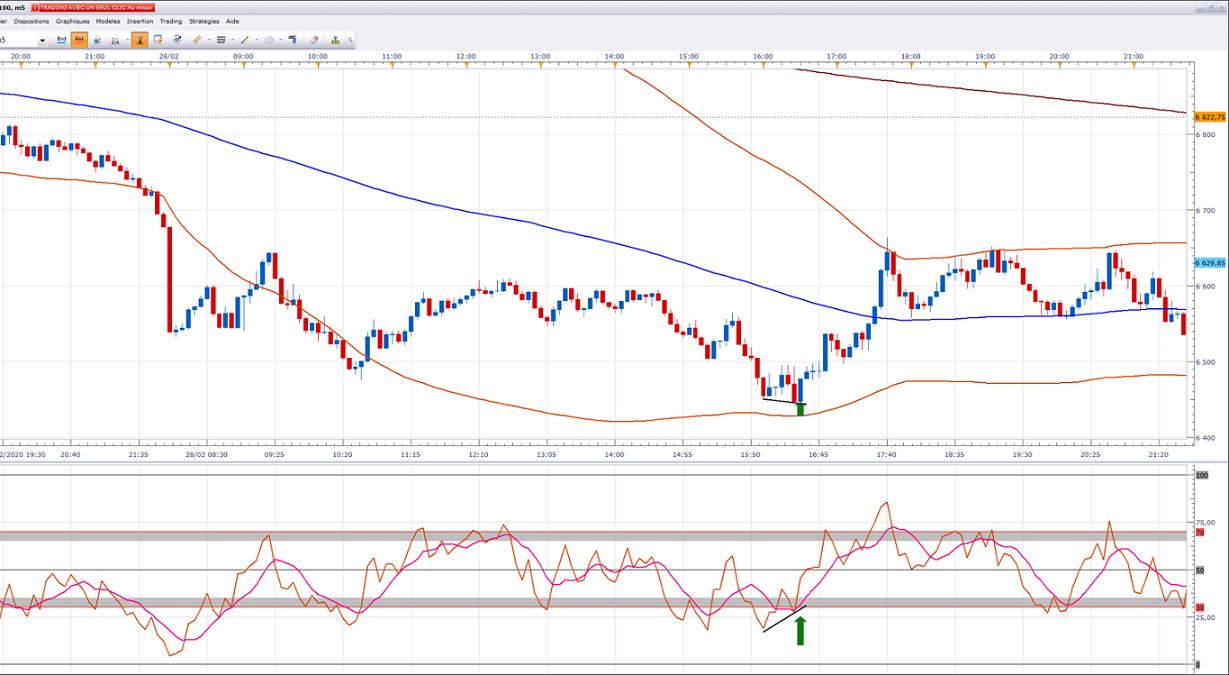Open the Graphiques menu

[72, 21]
